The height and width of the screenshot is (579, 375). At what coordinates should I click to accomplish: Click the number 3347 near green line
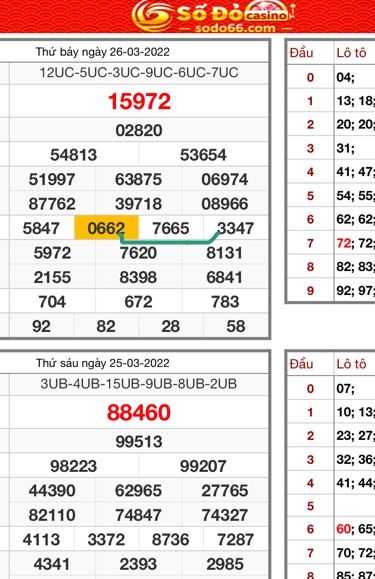click(235, 228)
